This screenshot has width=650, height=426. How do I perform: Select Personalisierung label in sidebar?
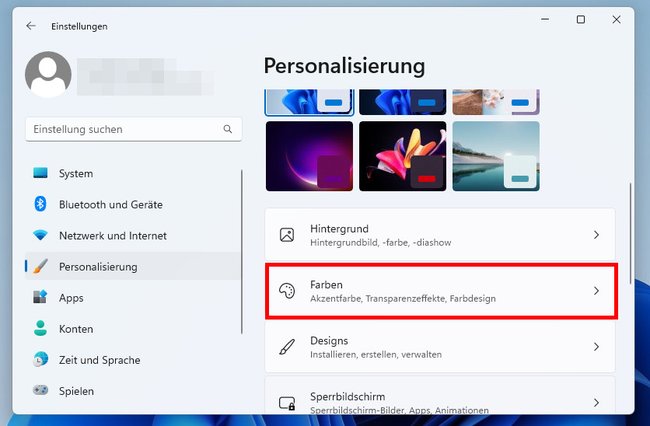[98, 267]
